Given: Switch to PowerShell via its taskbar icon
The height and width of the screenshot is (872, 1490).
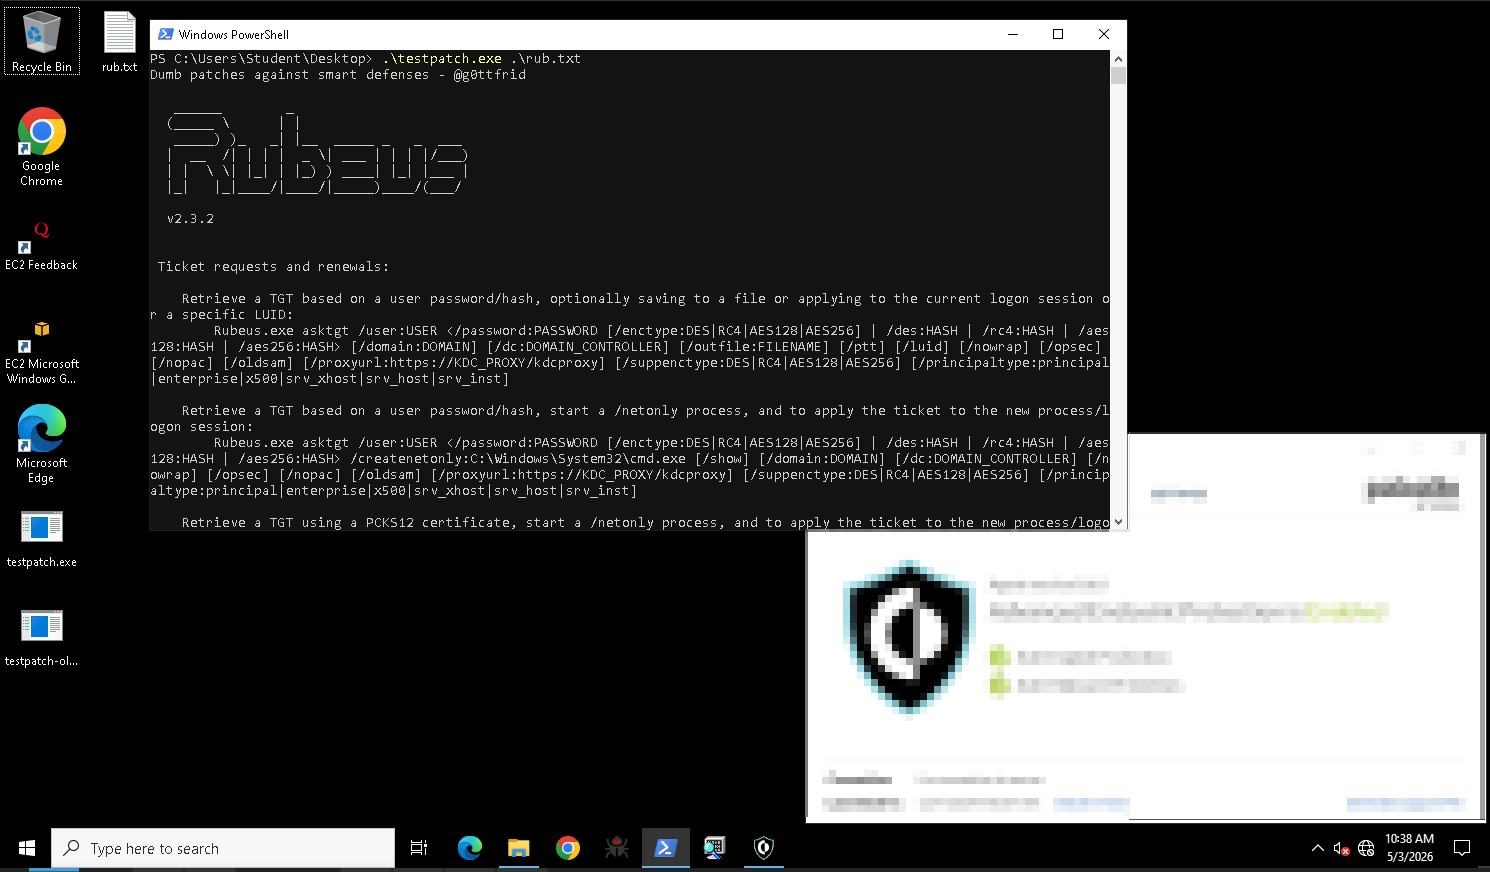Looking at the screenshot, I should coord(665,848).
